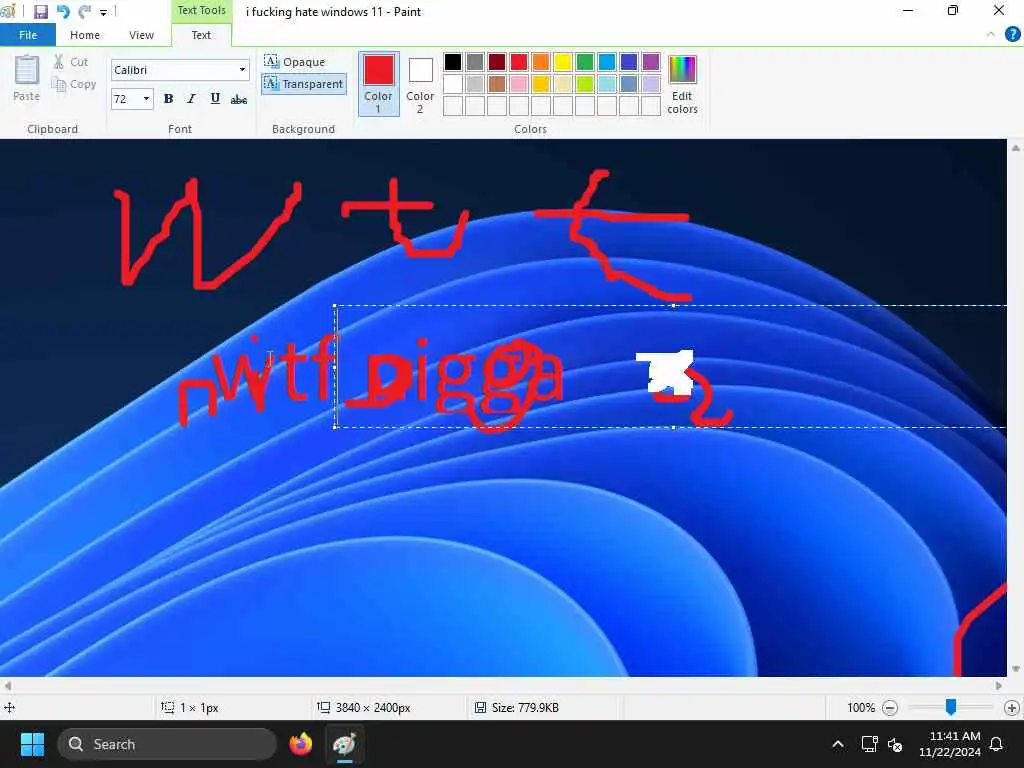Pick the dark gray swatch in the top row
This screenshot has height=768, width=1024.
[475, 62]
